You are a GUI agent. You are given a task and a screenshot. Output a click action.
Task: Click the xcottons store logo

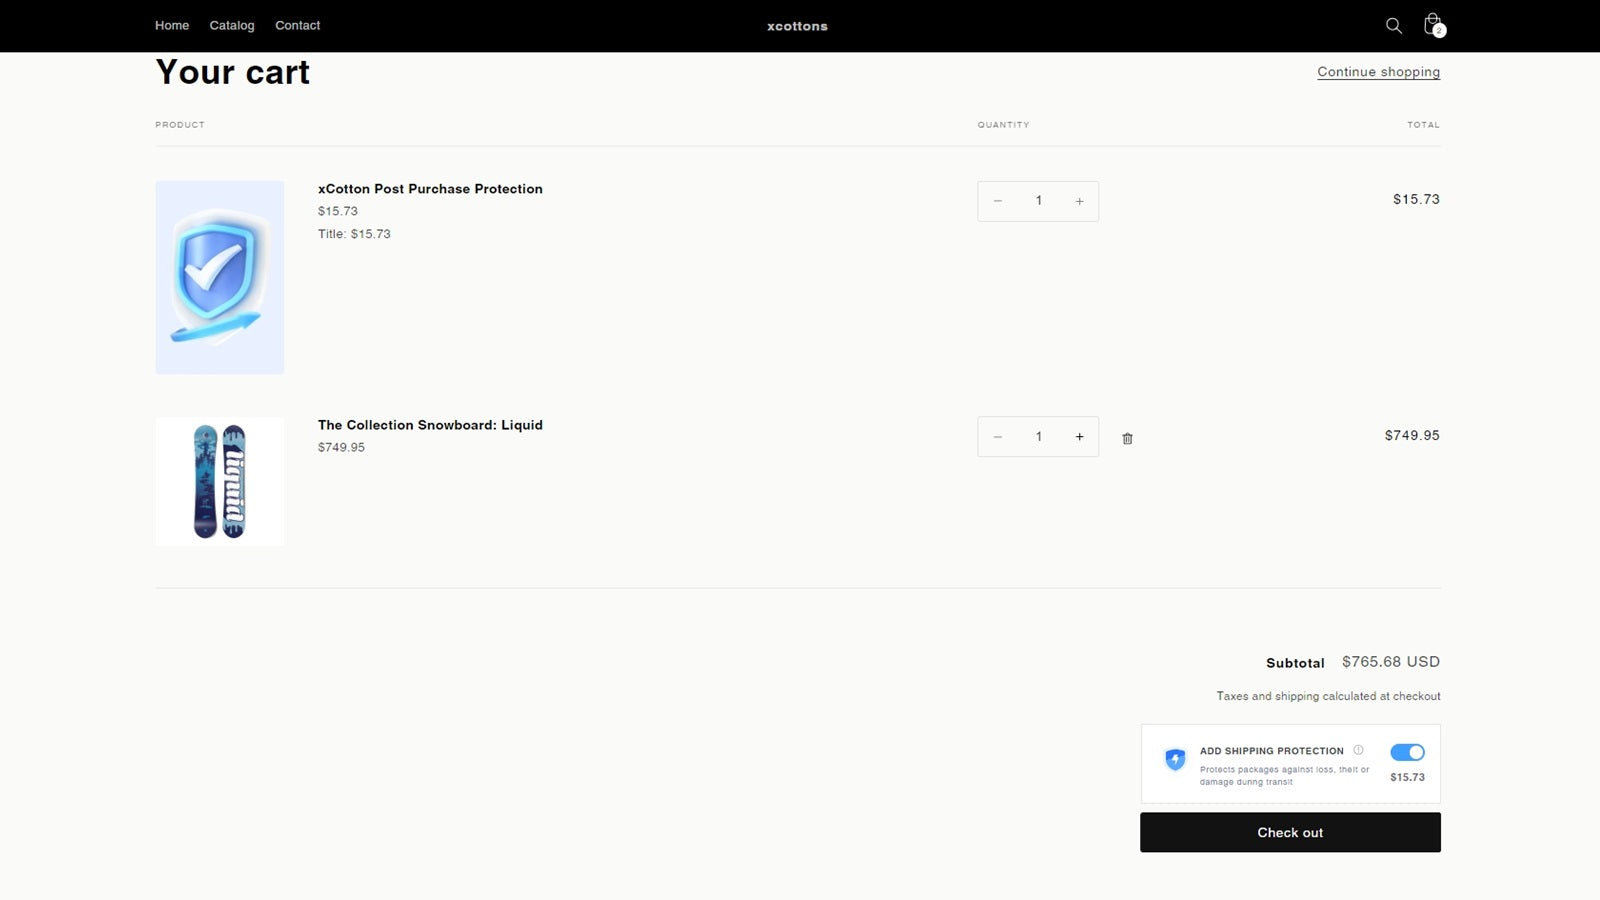click(797, 26)
